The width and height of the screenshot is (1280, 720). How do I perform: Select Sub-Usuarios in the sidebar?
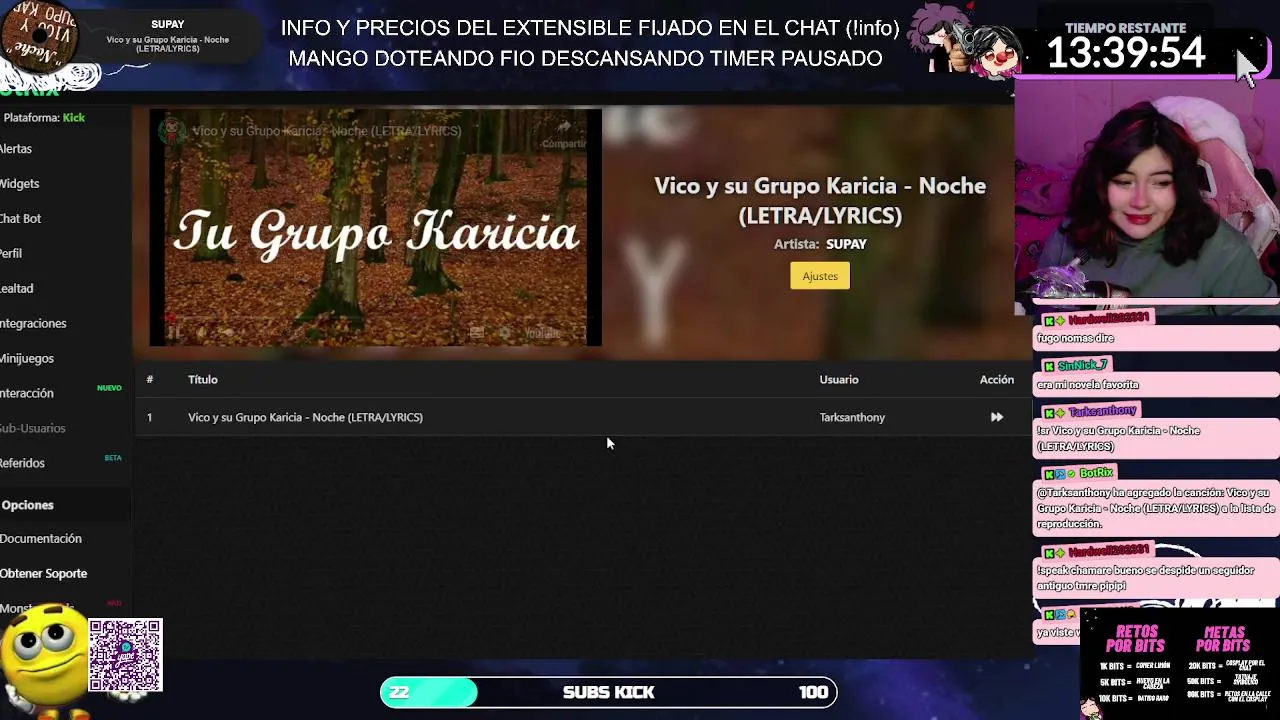[x=33, y=429]
